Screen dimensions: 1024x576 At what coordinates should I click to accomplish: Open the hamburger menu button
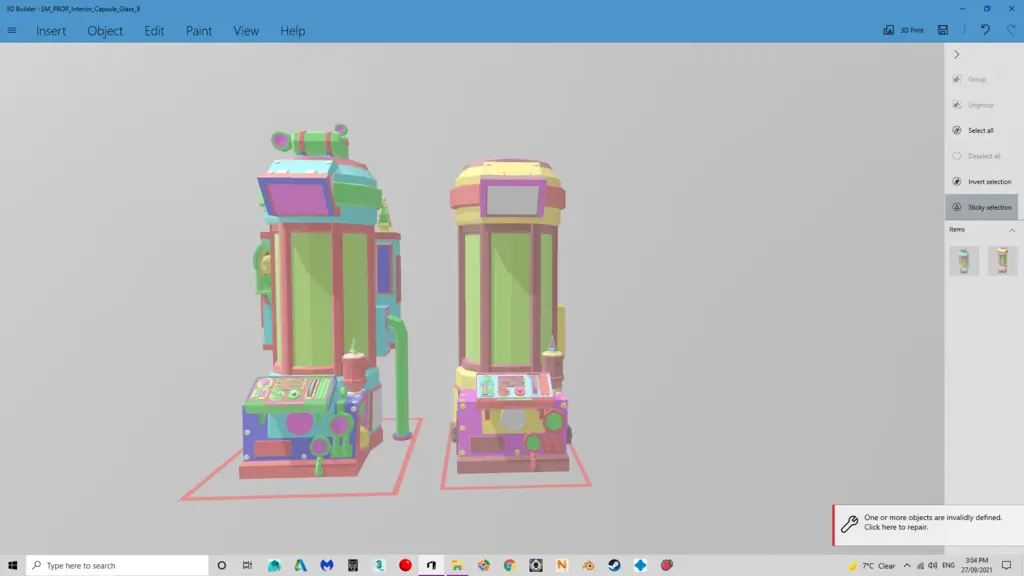click(12, 30)
